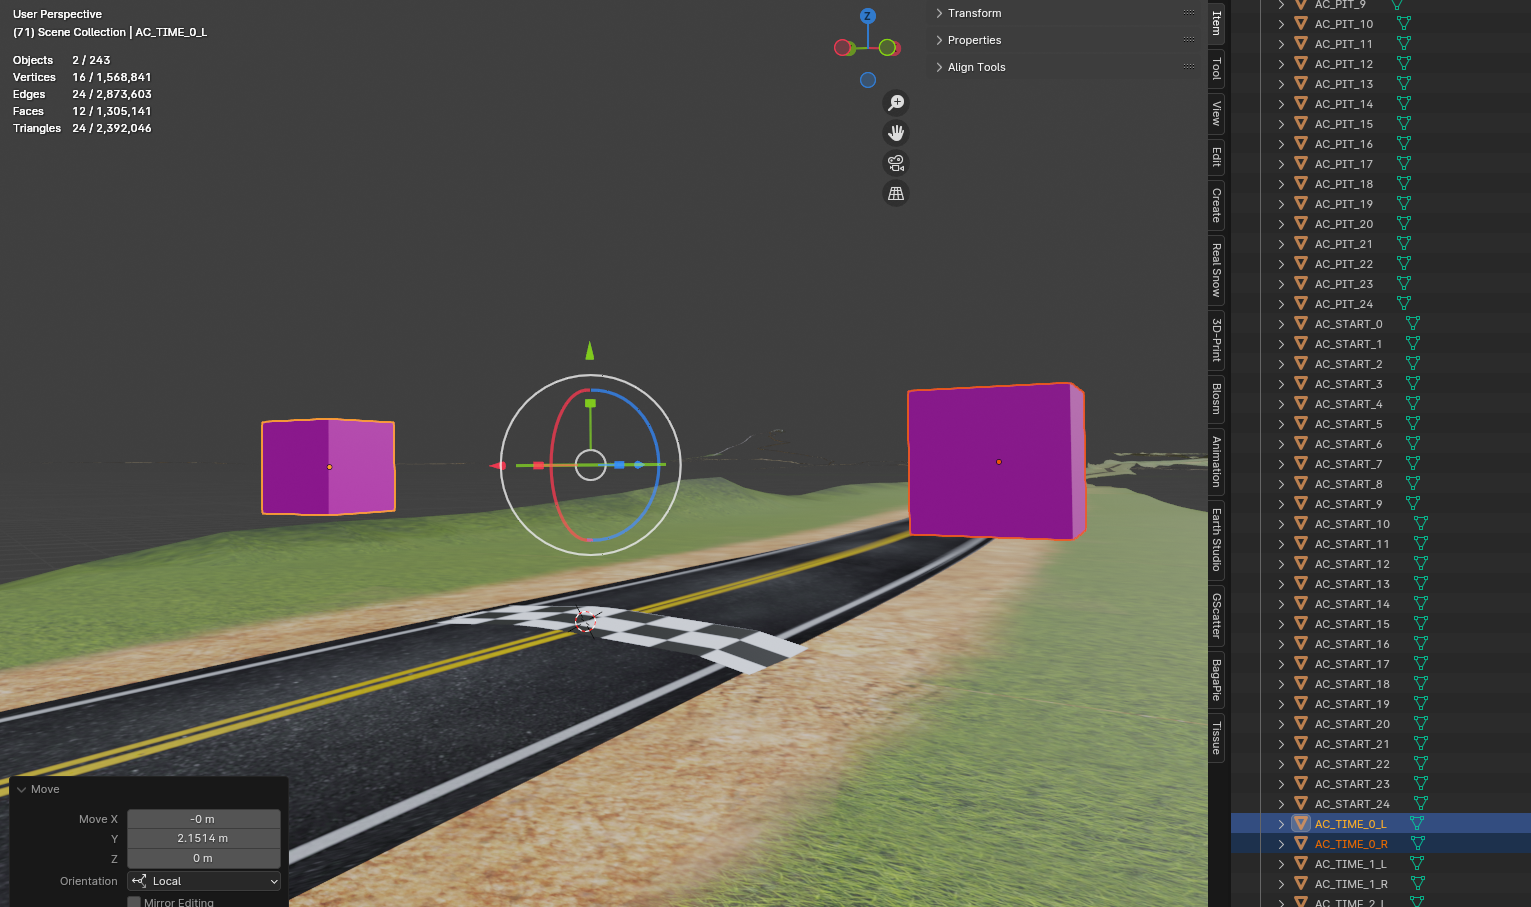1531x907 pixels.
Task: Open the Animation sidebar tab
Action: tap(1217, 461)
